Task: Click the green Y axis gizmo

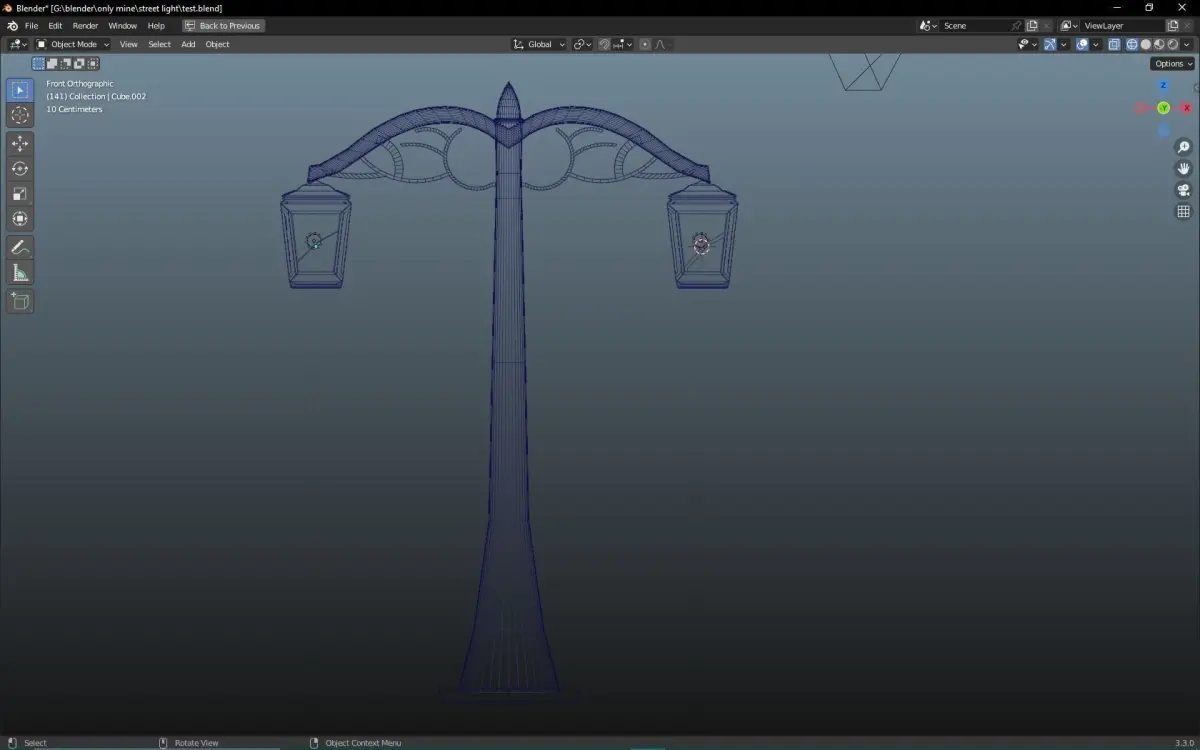Action: [x=1163, y=108]
